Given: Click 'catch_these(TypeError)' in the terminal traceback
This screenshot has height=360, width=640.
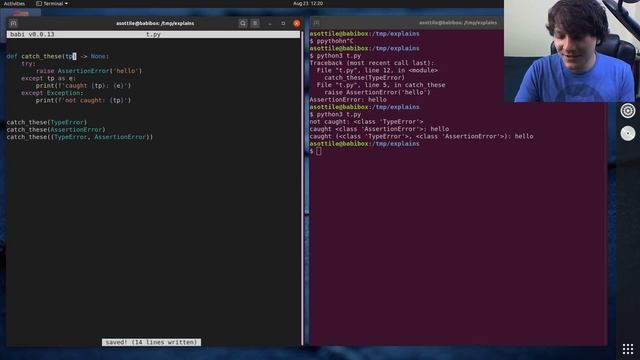Looking at the screenshot, I should pyautogui.click(x=364, y=78).
